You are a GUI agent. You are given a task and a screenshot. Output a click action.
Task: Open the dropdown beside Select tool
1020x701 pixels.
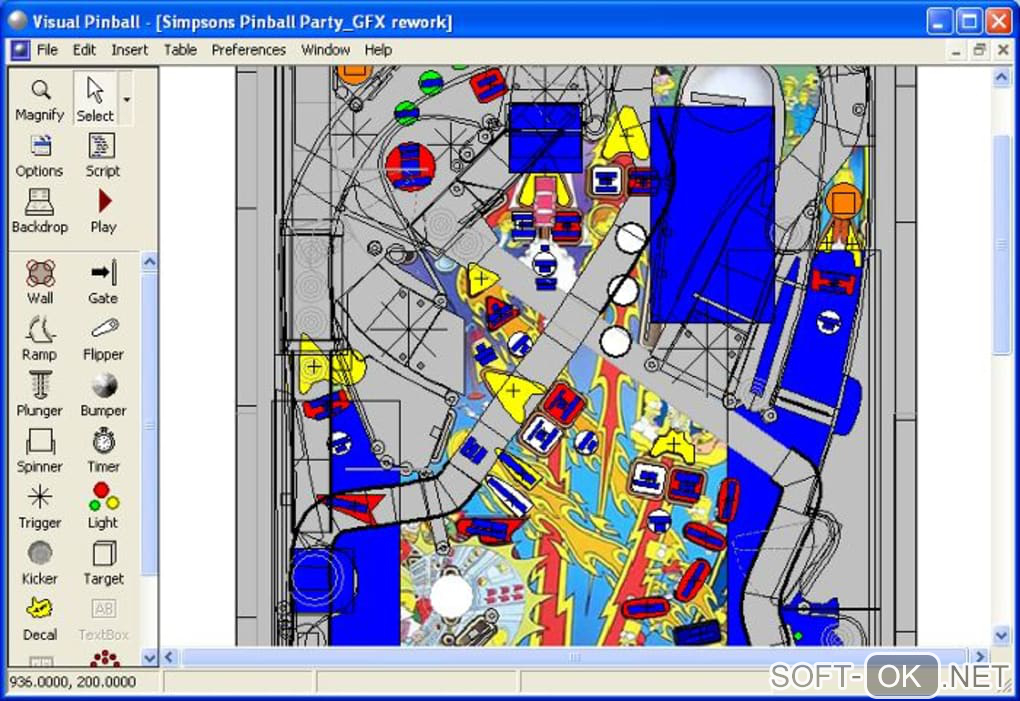126,99
